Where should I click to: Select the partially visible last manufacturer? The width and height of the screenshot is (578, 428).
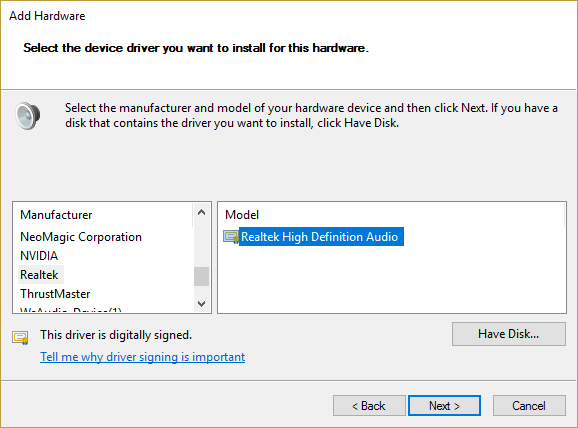point(71,310)
